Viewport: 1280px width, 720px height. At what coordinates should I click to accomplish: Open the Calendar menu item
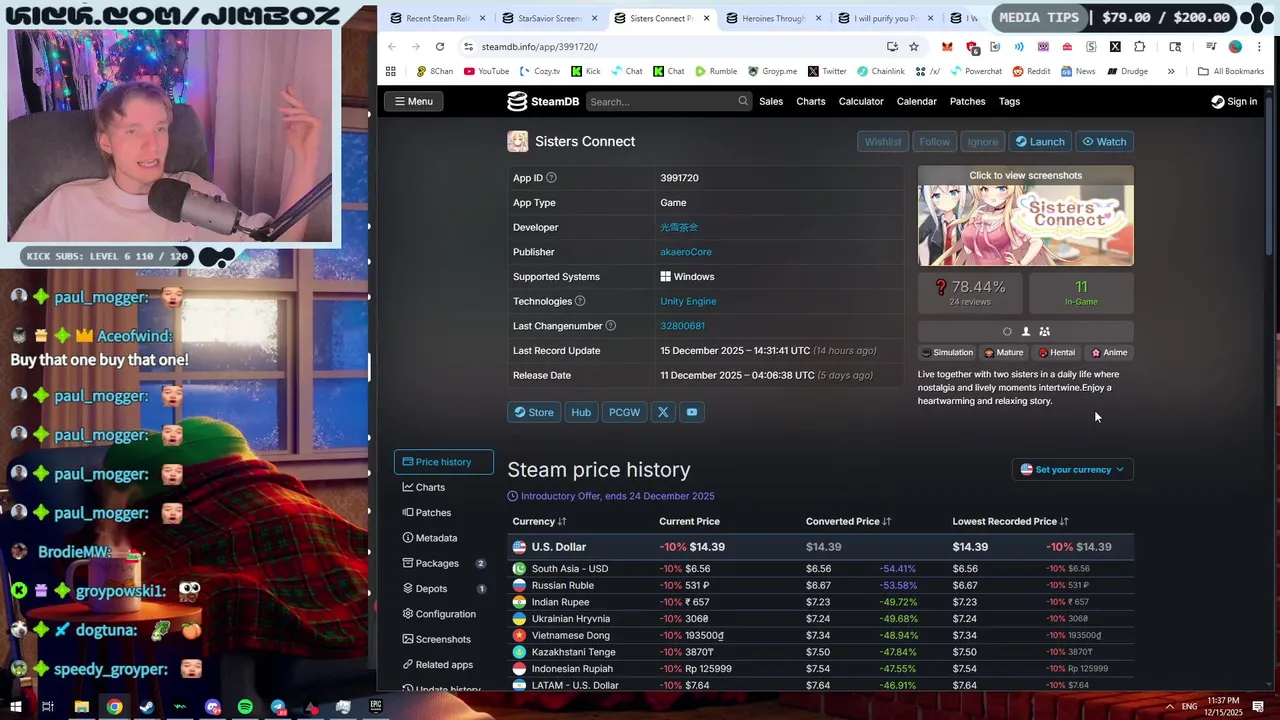click(917, 101)
